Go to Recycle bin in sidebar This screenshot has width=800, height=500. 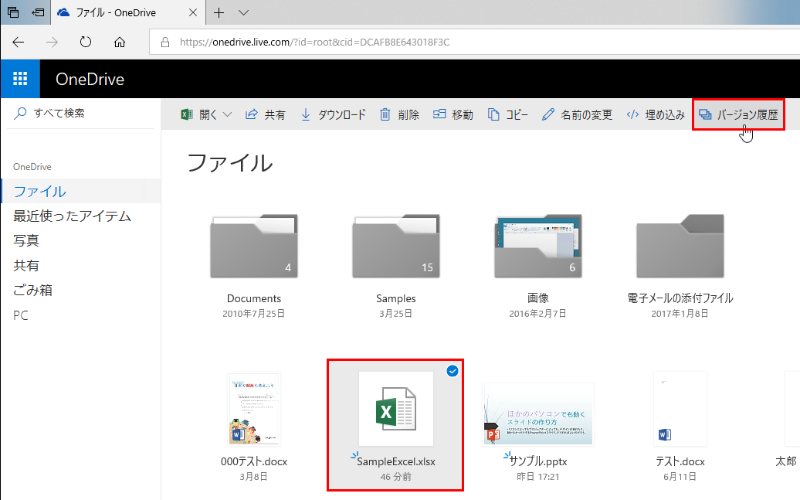click(33, 290)
